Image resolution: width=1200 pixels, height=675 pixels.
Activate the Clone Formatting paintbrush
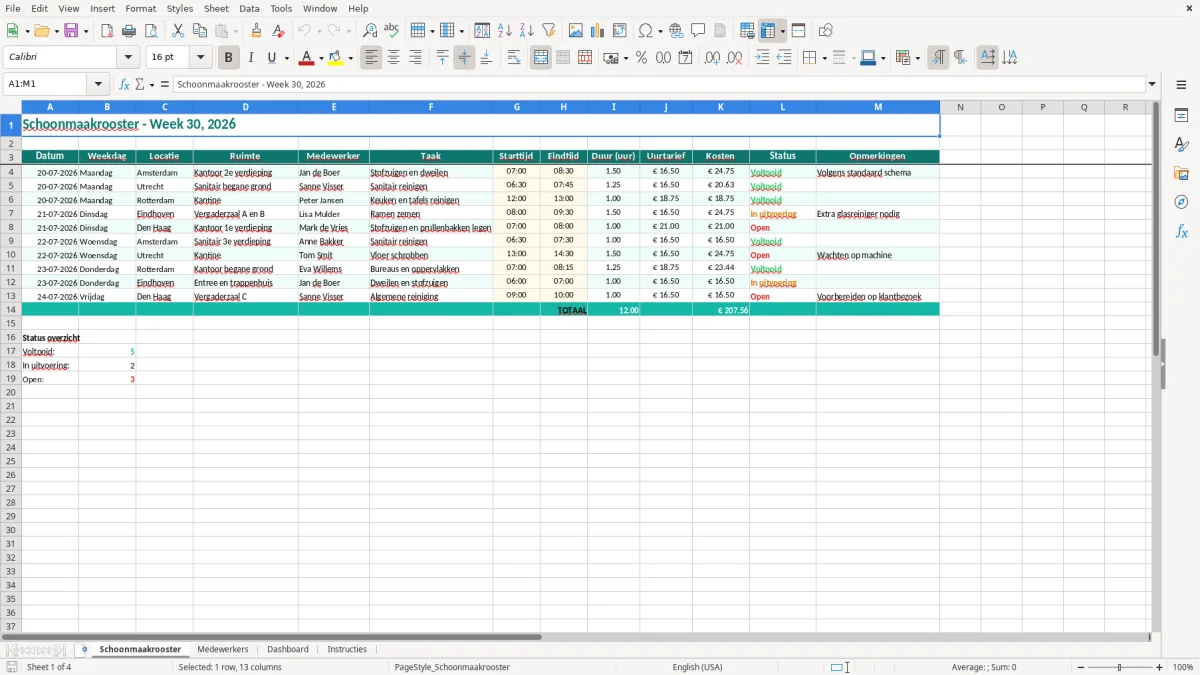coord(256,31)
